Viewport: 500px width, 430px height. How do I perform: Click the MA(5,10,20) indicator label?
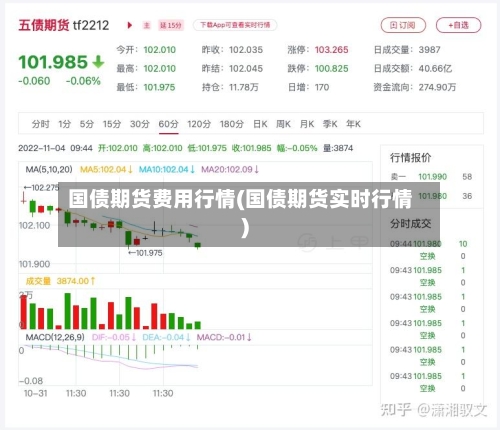coord(49,169)
